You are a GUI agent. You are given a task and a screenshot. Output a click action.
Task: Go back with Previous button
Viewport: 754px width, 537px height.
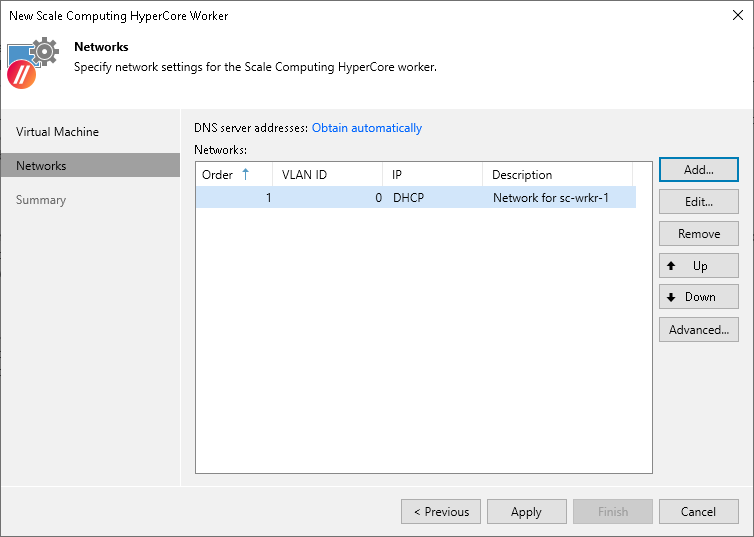coord(440,512)
